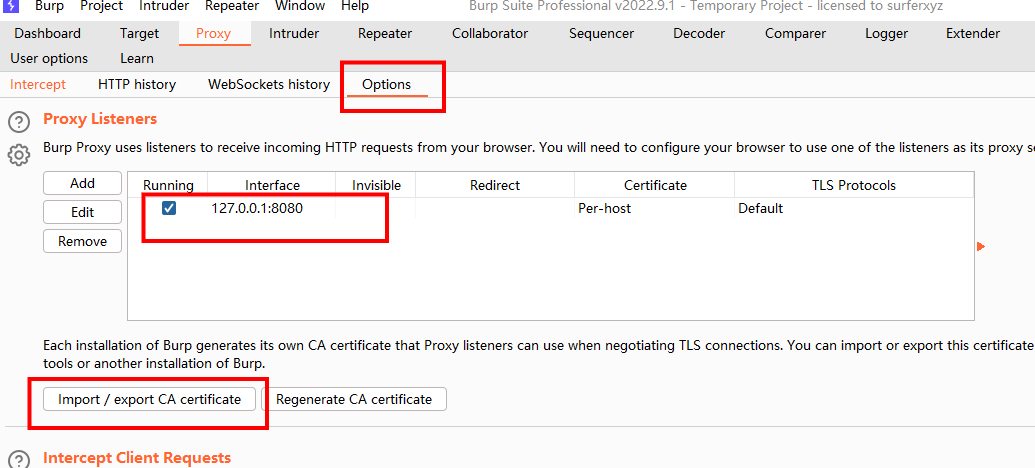
Task: Go to the Dashboard tab
Action: [x=48, y=33]
